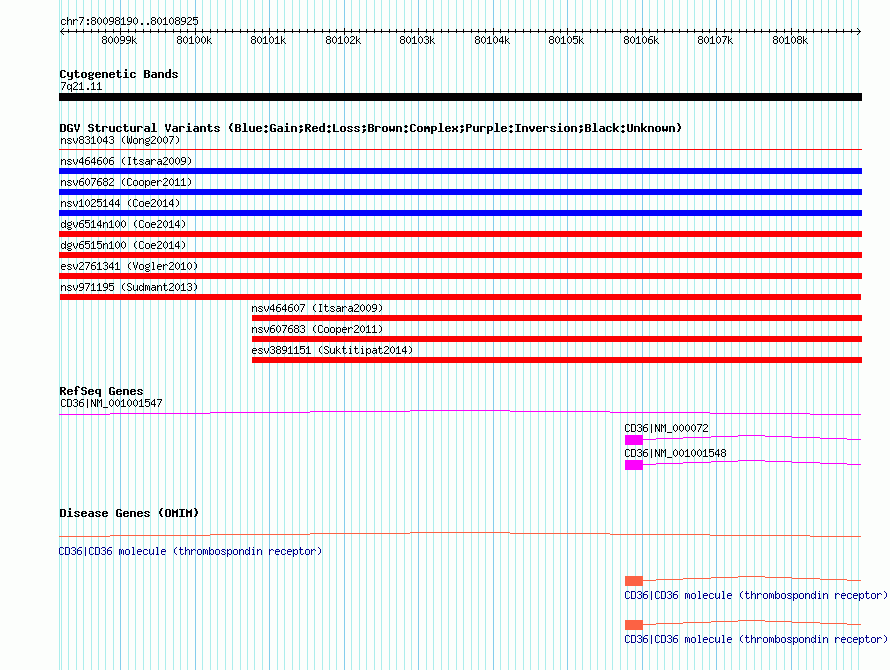Click the 80104k ruler tick label
Viewport: 890px width, 670px height.
492,40
